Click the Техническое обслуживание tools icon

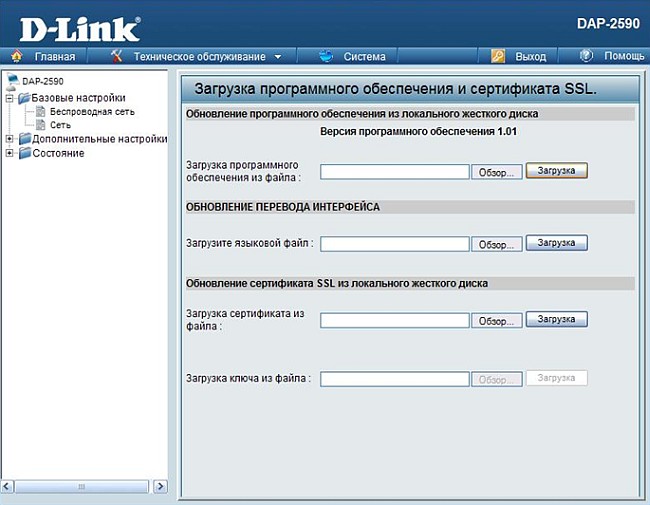[x=116, y=56]
